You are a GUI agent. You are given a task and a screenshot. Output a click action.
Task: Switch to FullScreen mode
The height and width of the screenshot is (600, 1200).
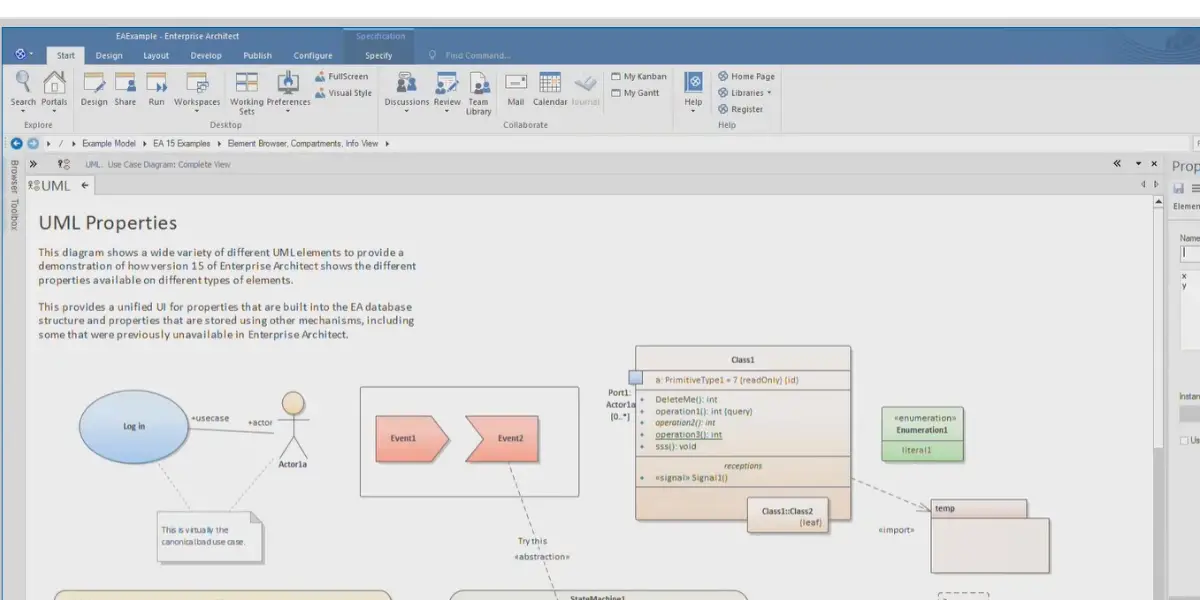[x=341, y=76]
